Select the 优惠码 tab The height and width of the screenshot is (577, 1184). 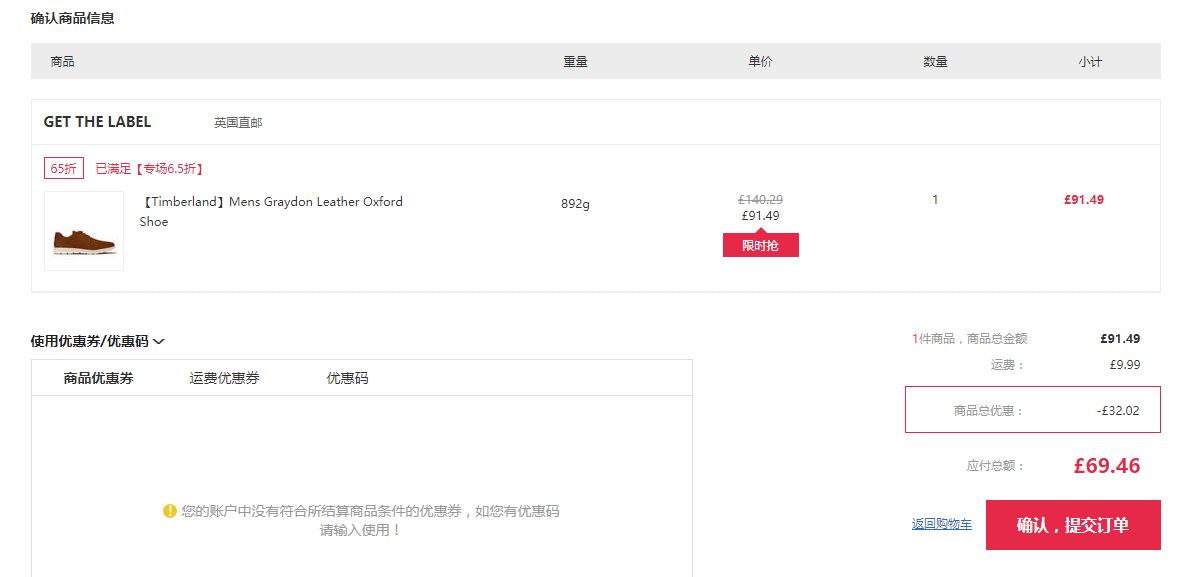coord(347,378)
